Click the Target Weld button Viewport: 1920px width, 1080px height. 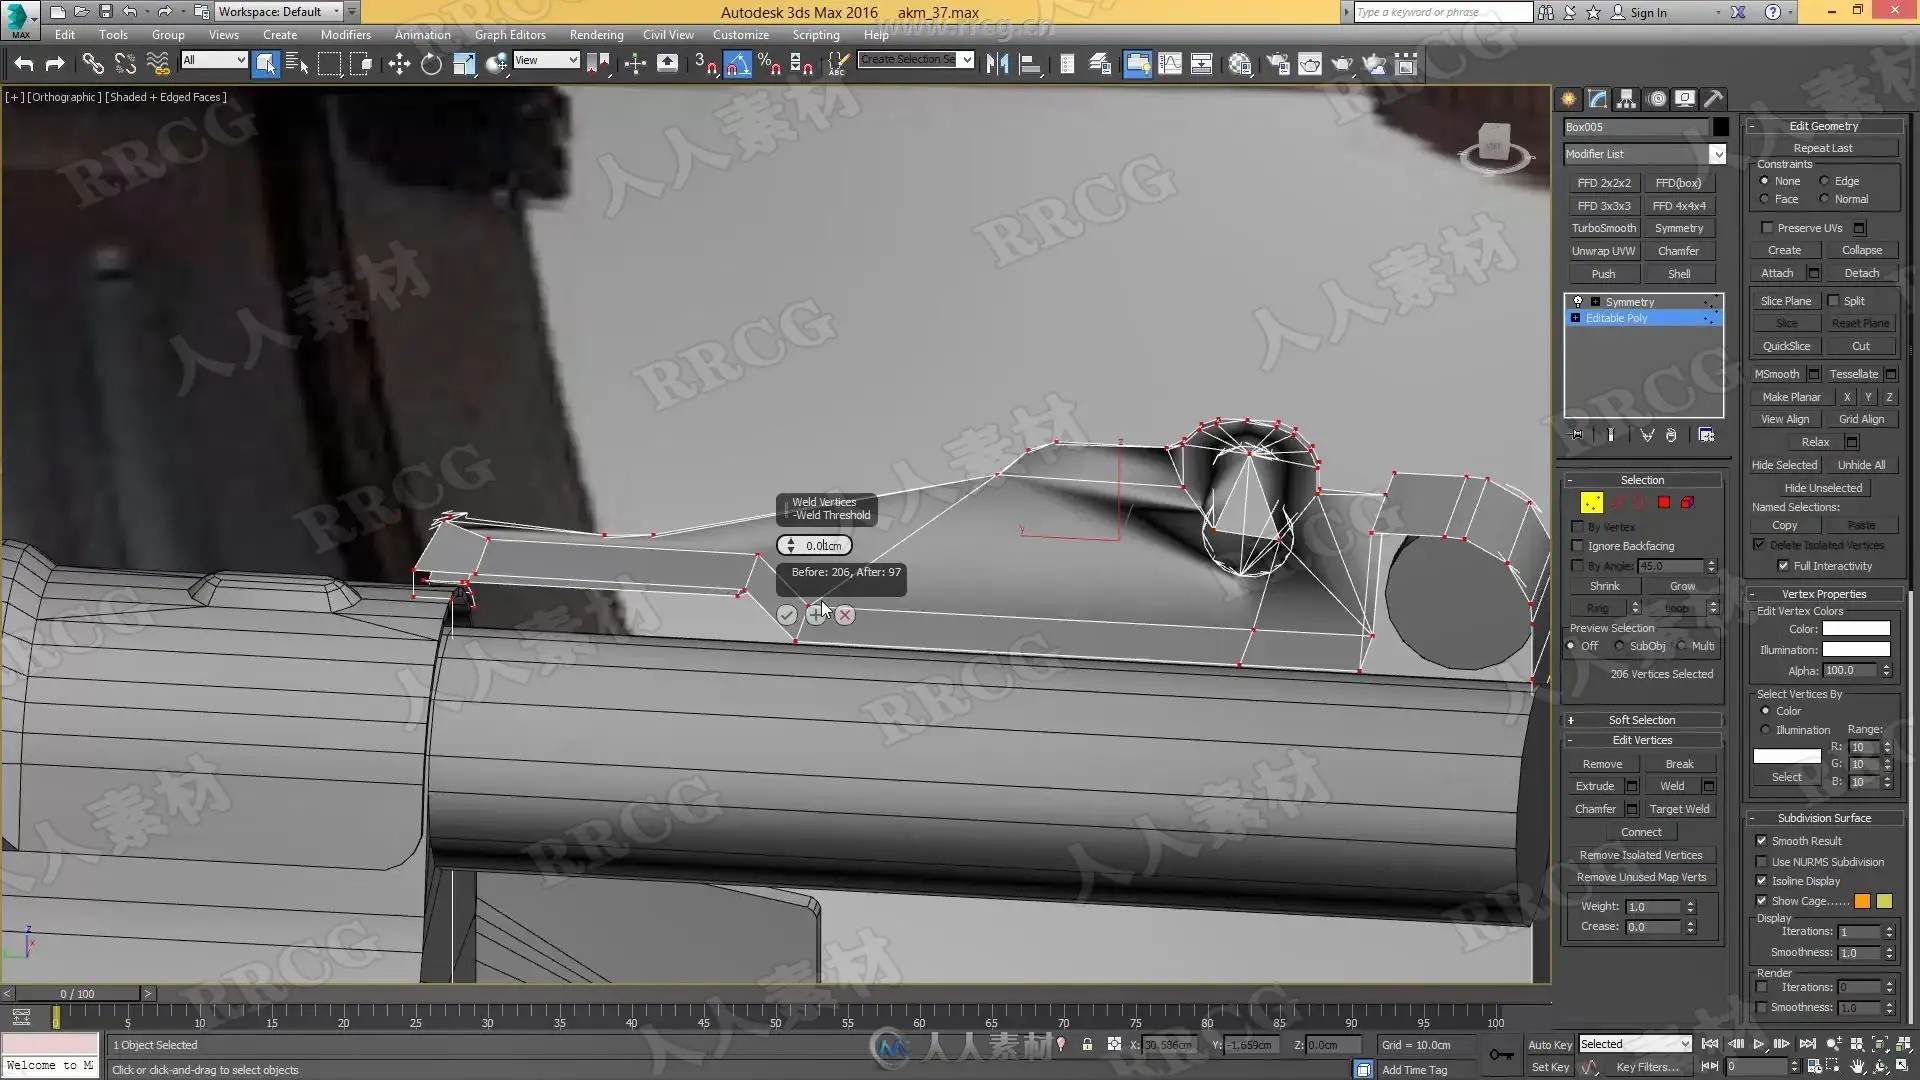click(x=1679, y=809)
